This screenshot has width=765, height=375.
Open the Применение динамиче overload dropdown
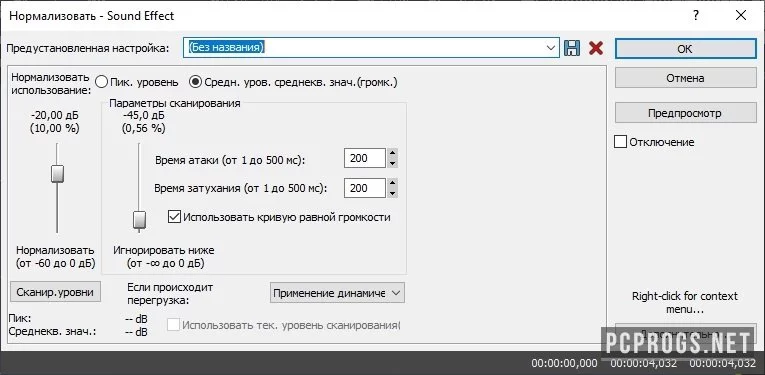(x=337, y=293)
